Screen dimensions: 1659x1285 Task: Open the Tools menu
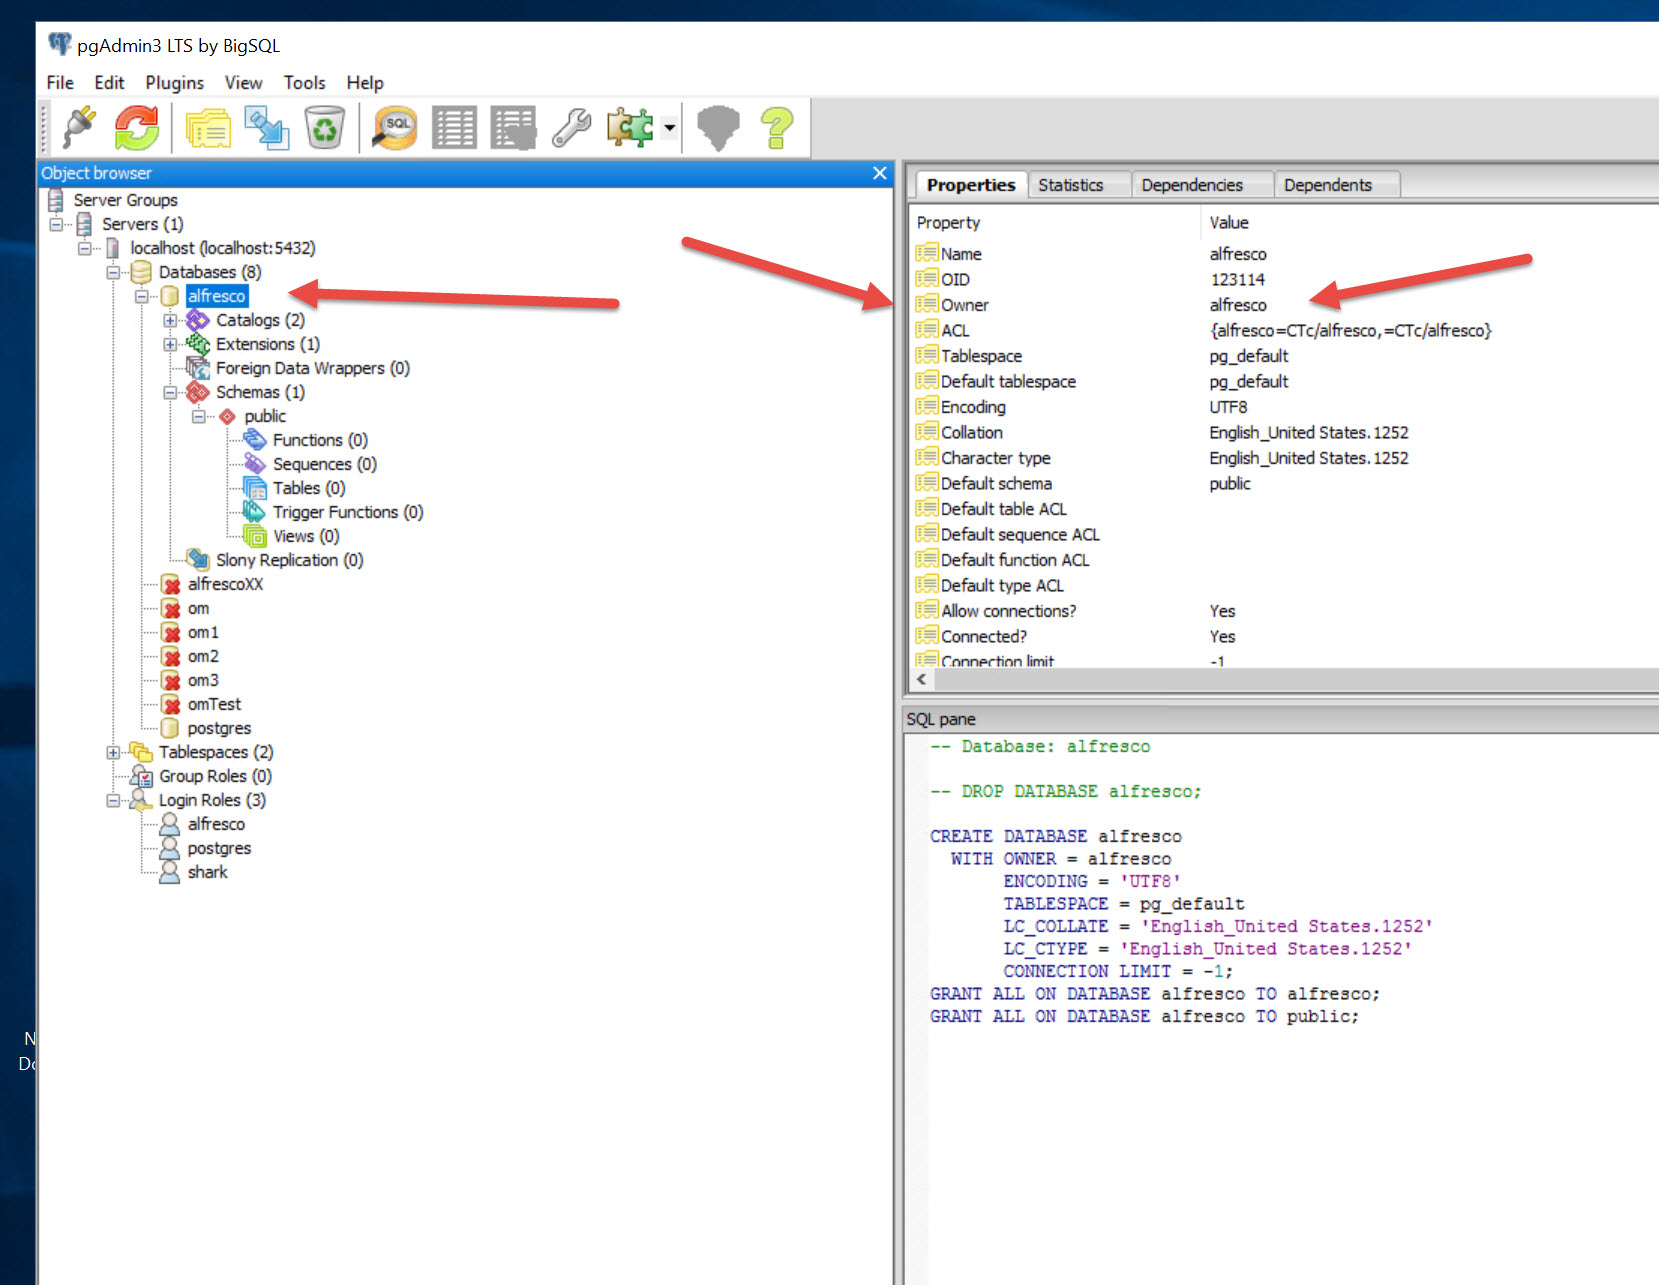point(304,83)
